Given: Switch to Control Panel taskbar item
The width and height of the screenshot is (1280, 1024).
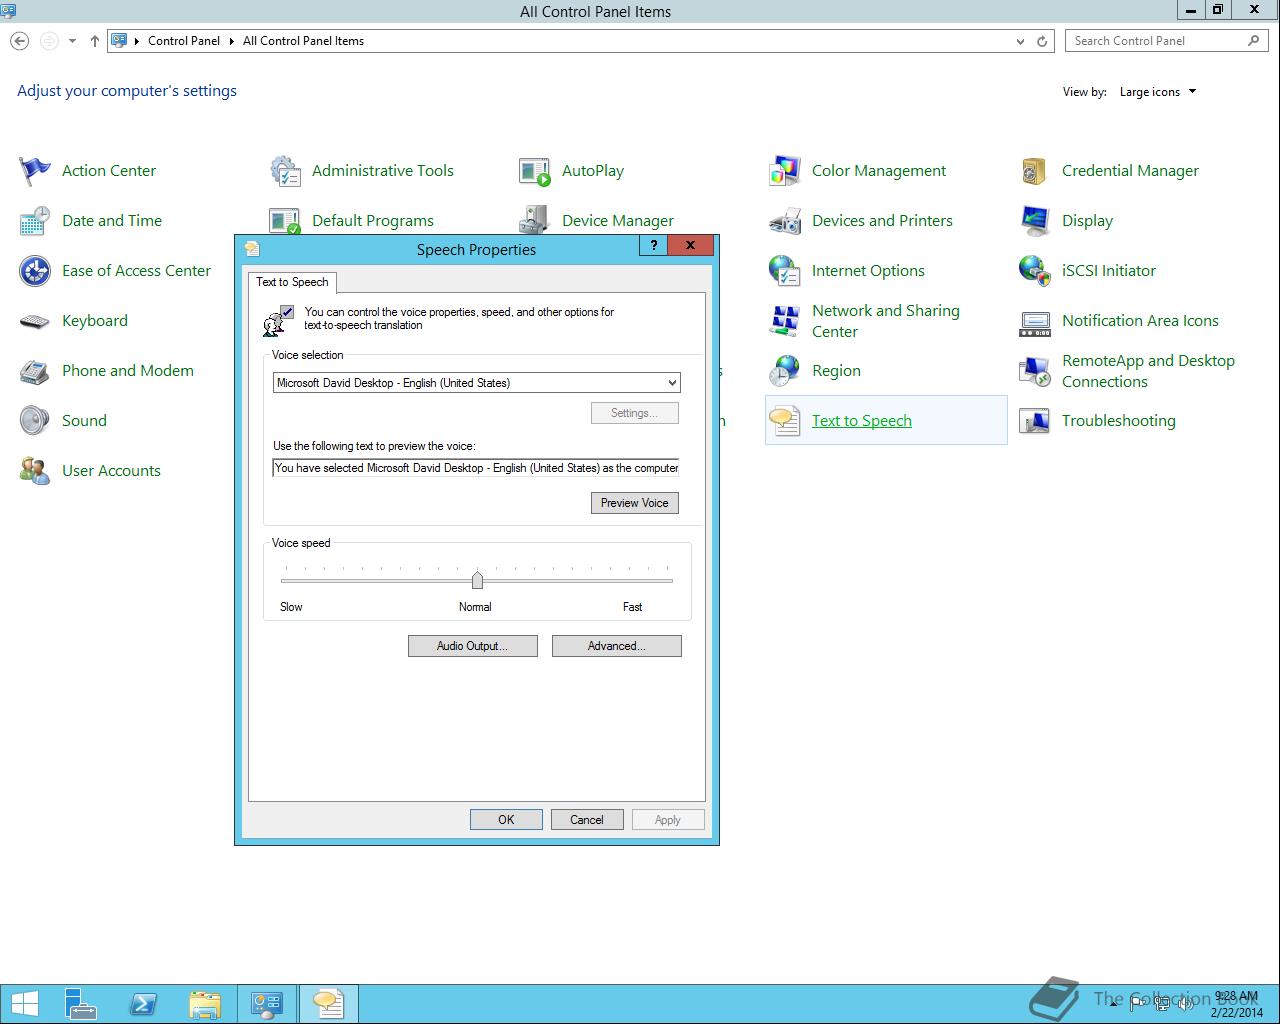Looking at the screenshot, I should (267, 1004).
